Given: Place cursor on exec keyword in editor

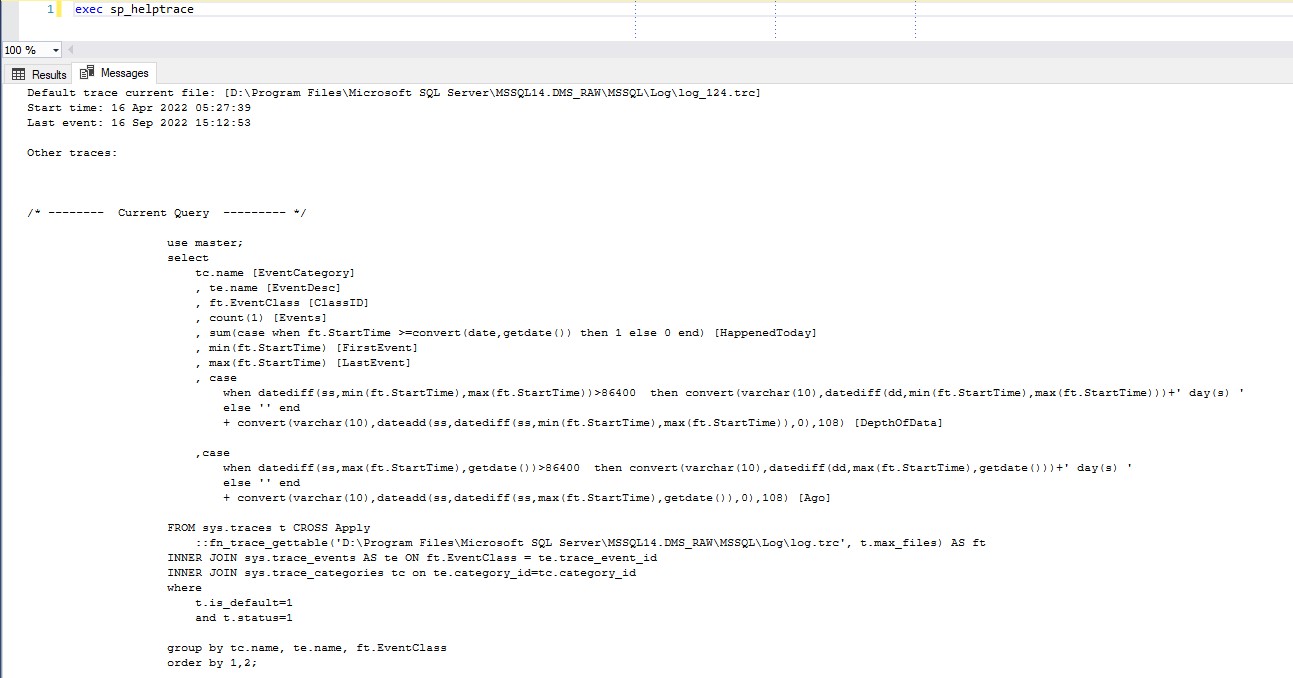Looking at the screenshot, I should (x=89, y=9).
